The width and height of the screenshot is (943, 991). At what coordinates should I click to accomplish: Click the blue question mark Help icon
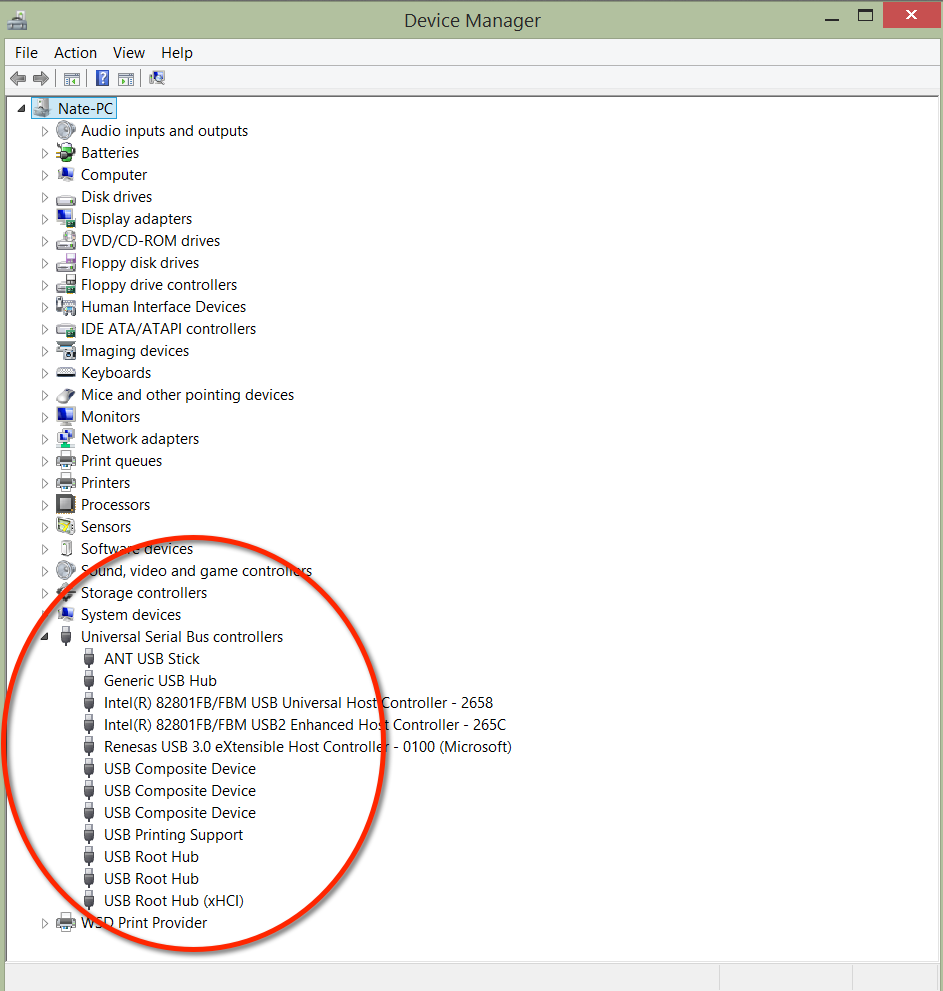pos(101,79)
